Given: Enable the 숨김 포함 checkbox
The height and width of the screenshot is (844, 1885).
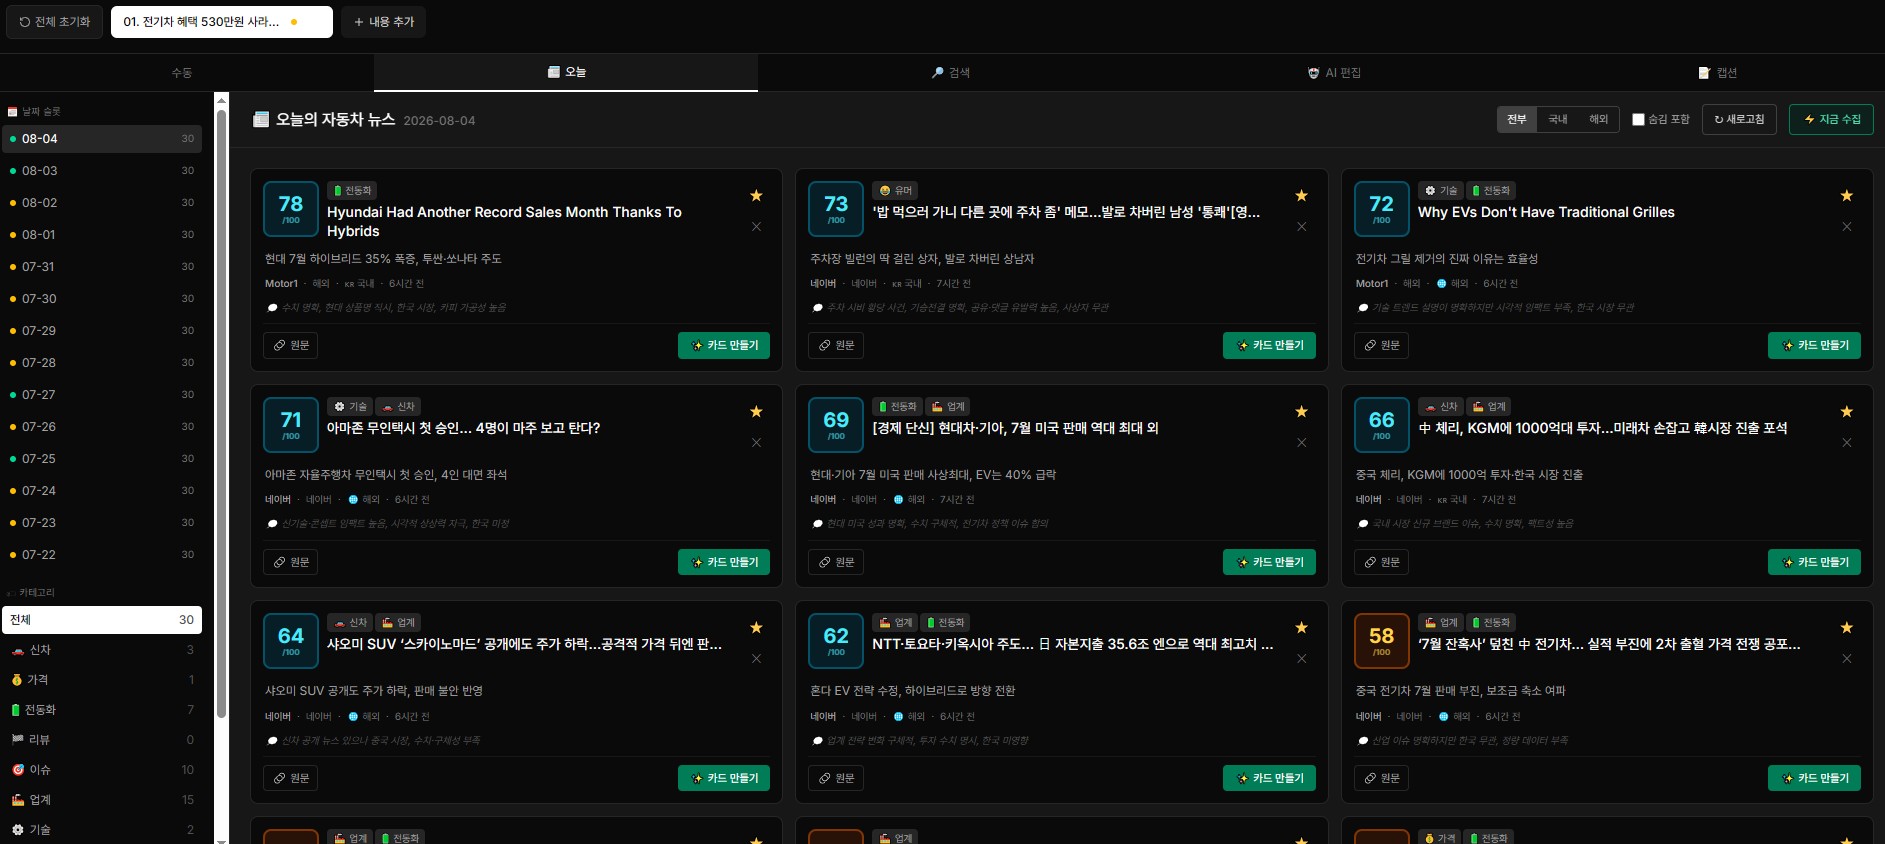Looking at the screenshot, I should 1638,120.
